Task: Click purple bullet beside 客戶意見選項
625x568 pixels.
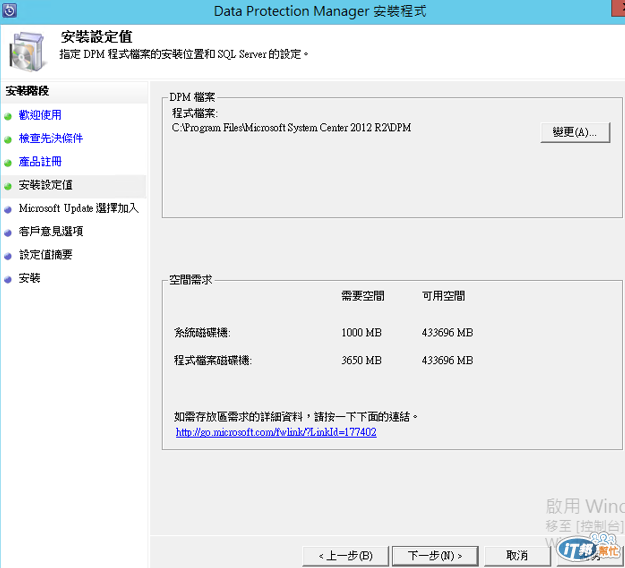Action: pos(8,233)
